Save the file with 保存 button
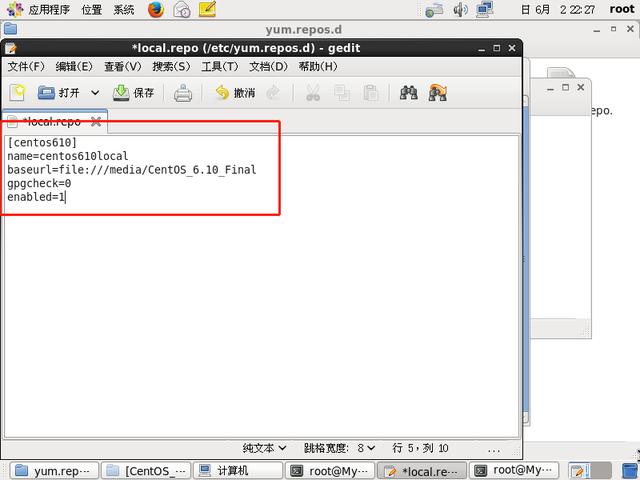 (133, 93)
